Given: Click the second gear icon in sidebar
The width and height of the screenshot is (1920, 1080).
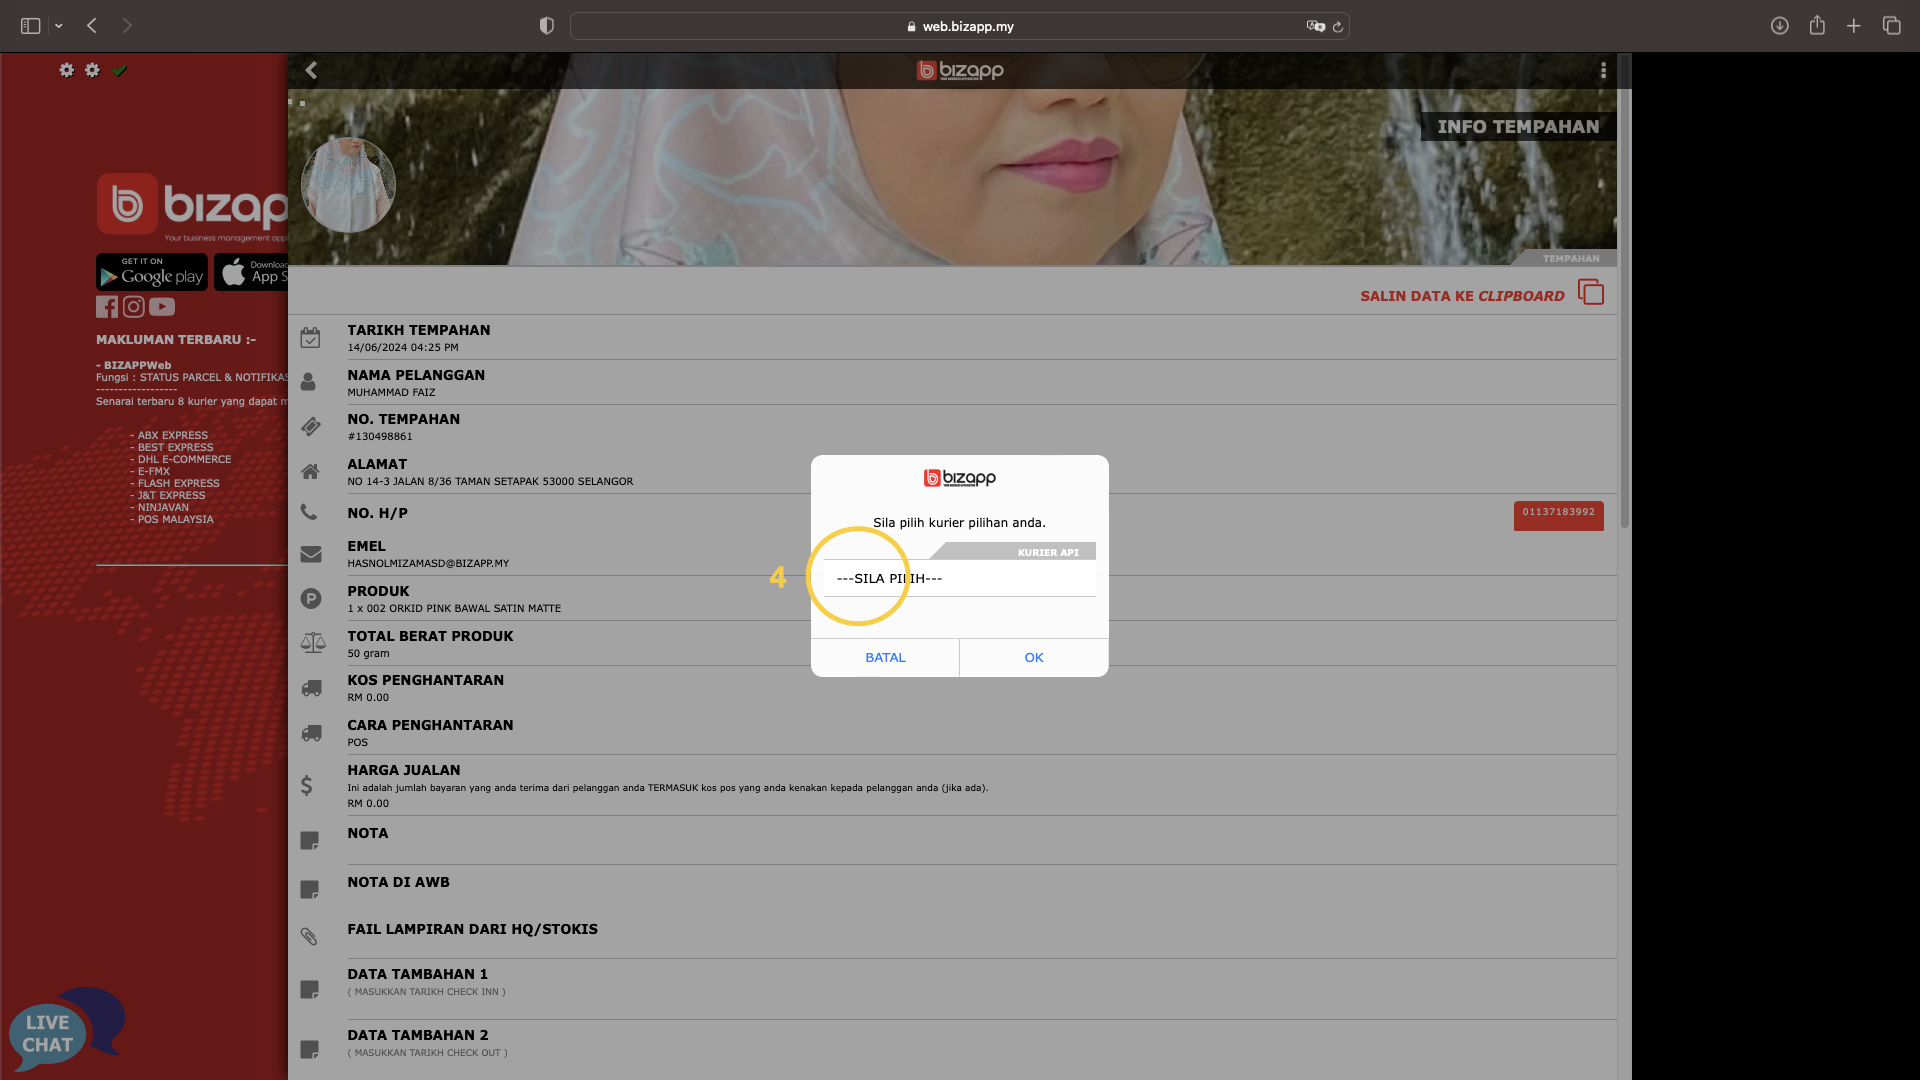Looking at the screenshot, I should [93, 70].
